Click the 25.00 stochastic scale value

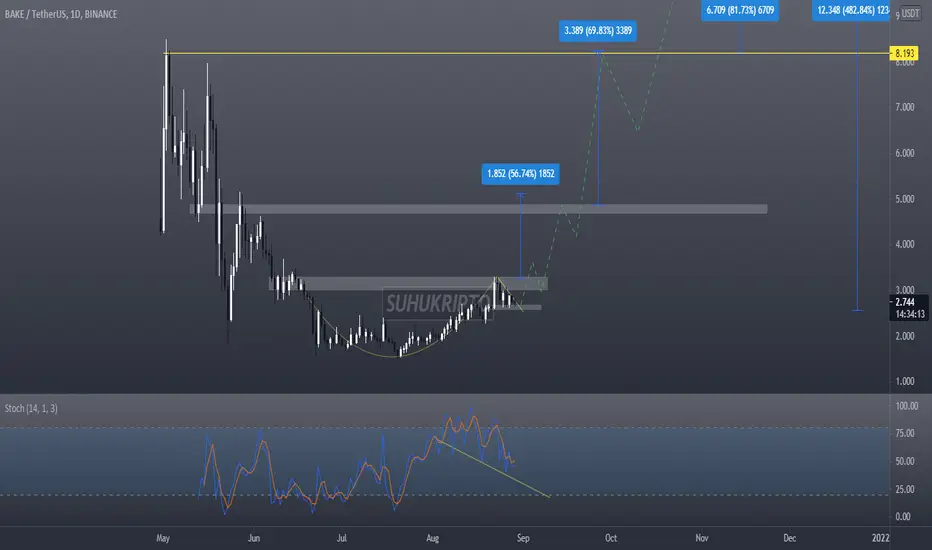[x=905, y=489]
